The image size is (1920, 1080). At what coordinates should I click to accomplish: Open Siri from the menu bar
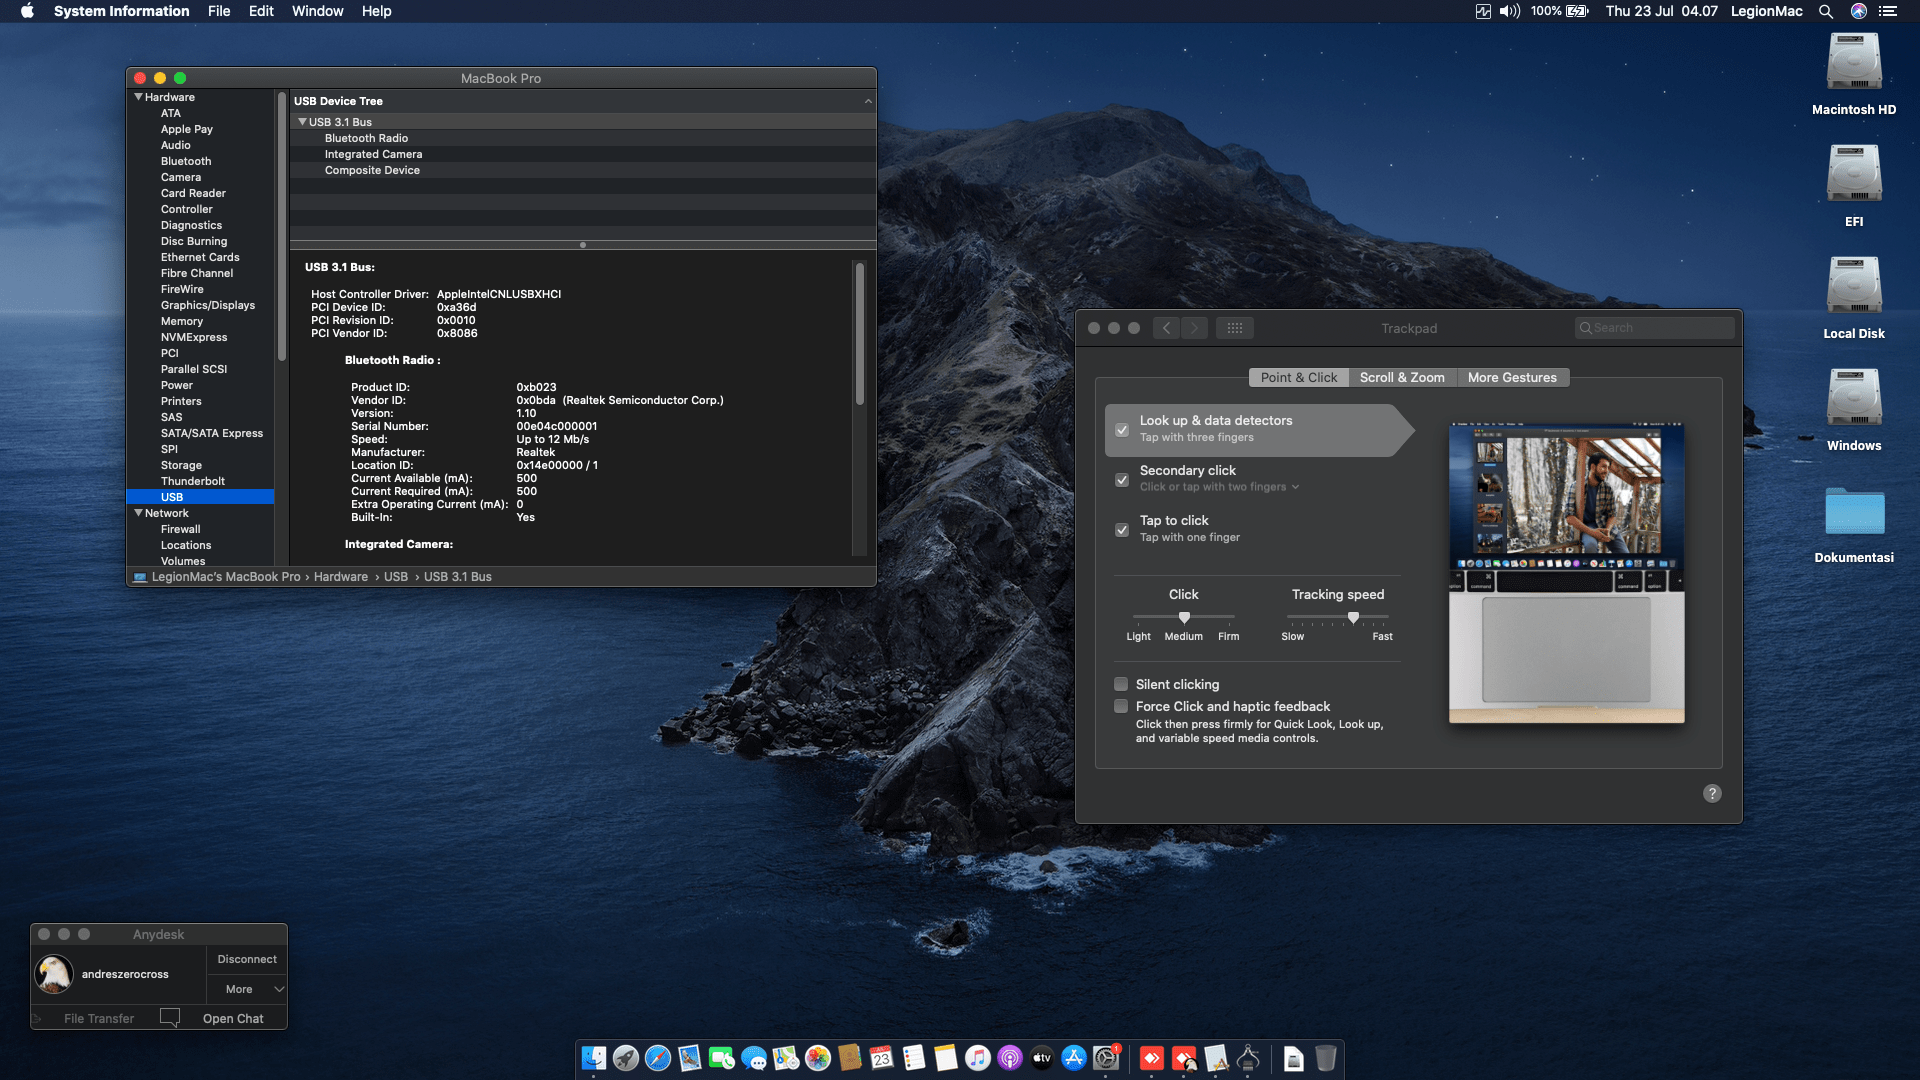1859,11
